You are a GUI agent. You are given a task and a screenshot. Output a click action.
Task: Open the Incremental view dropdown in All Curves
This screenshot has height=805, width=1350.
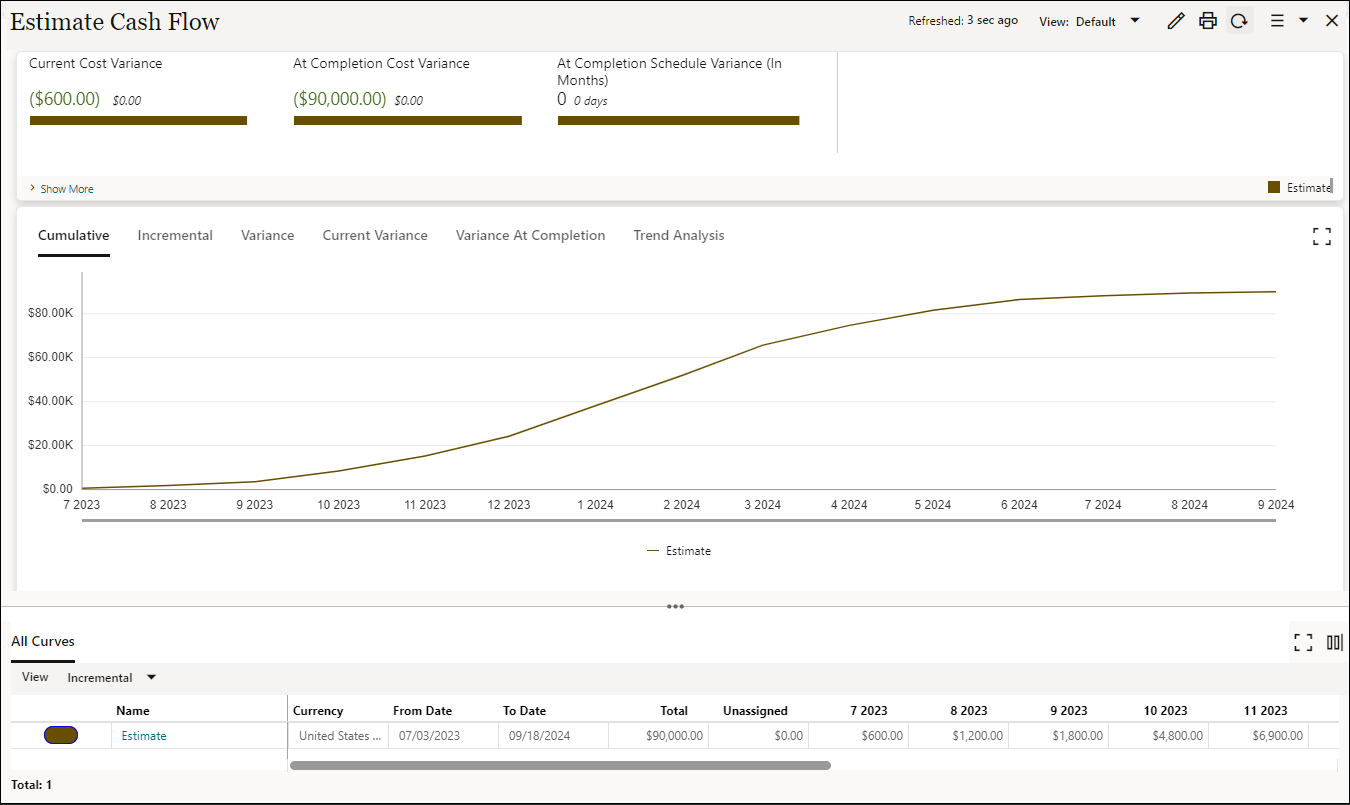pyautogui.click(x=110, y=677)
